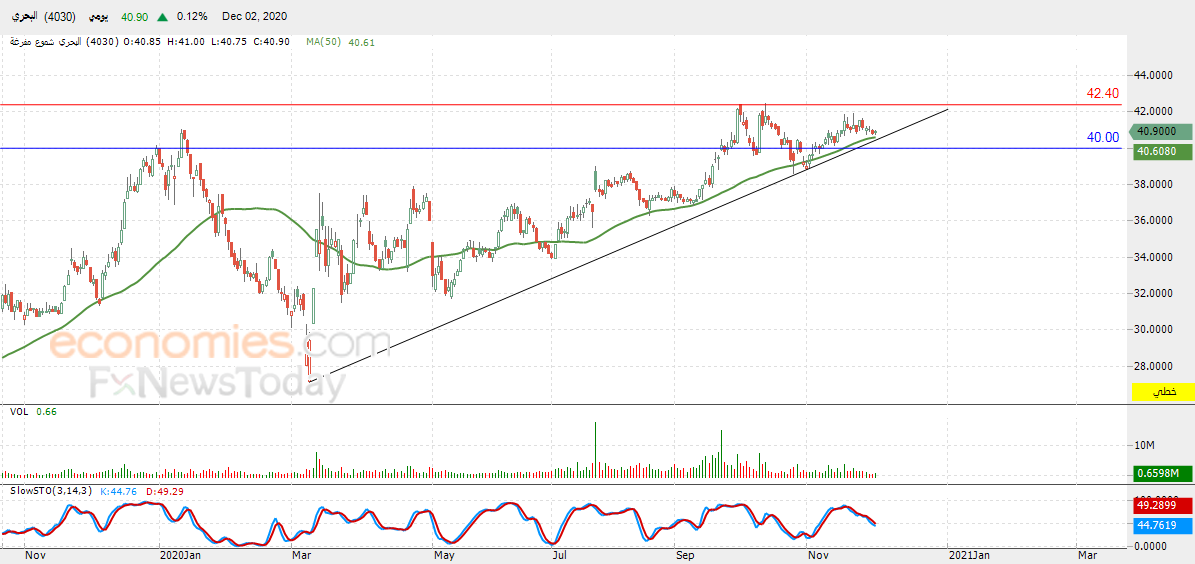Image resolution: width=1195 pixels, height=564 pixels.
Task: Select the 0.6598M volume tag
Action: coord(1163,473)
